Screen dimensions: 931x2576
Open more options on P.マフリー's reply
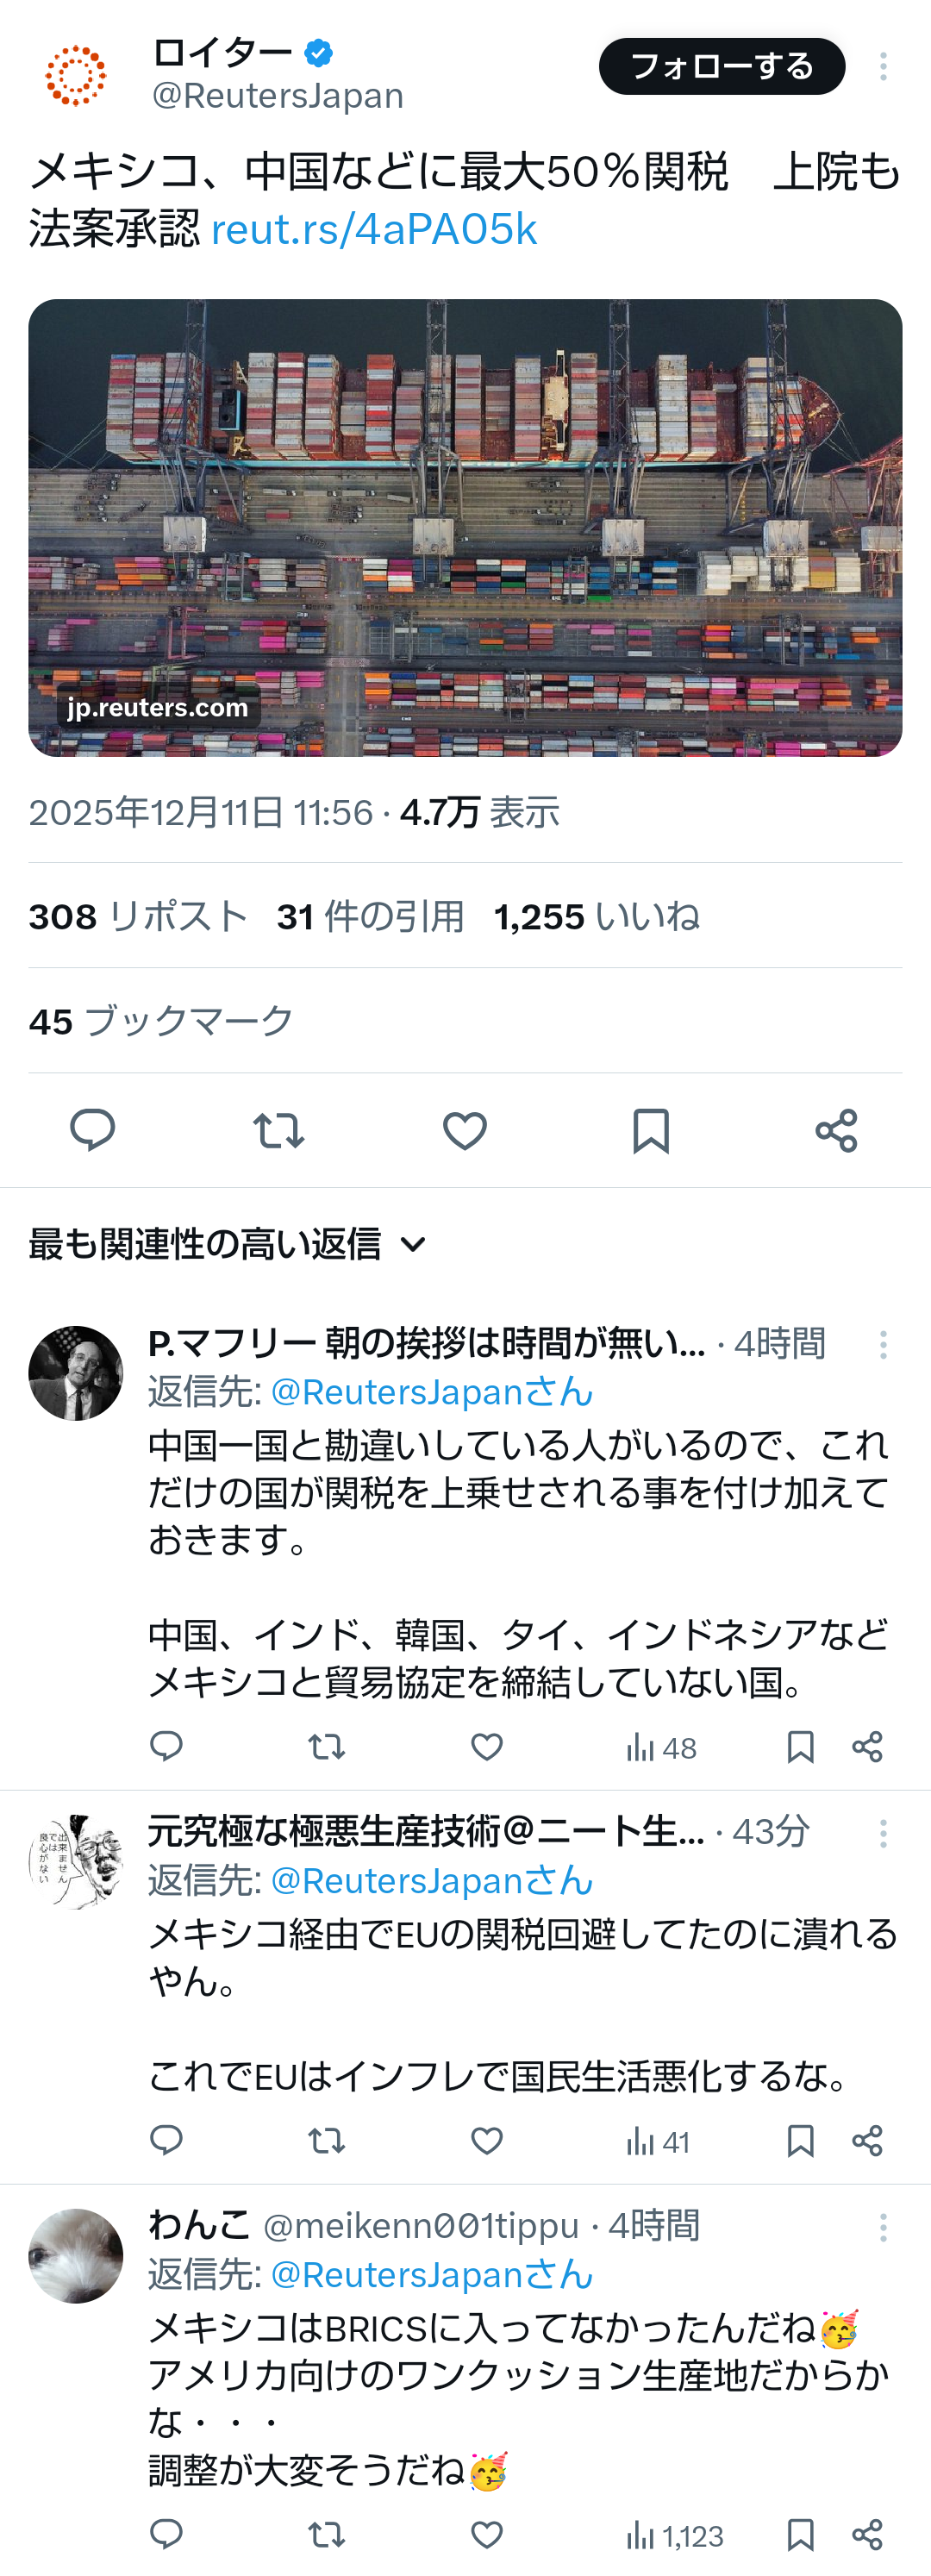pos(882,1345)
